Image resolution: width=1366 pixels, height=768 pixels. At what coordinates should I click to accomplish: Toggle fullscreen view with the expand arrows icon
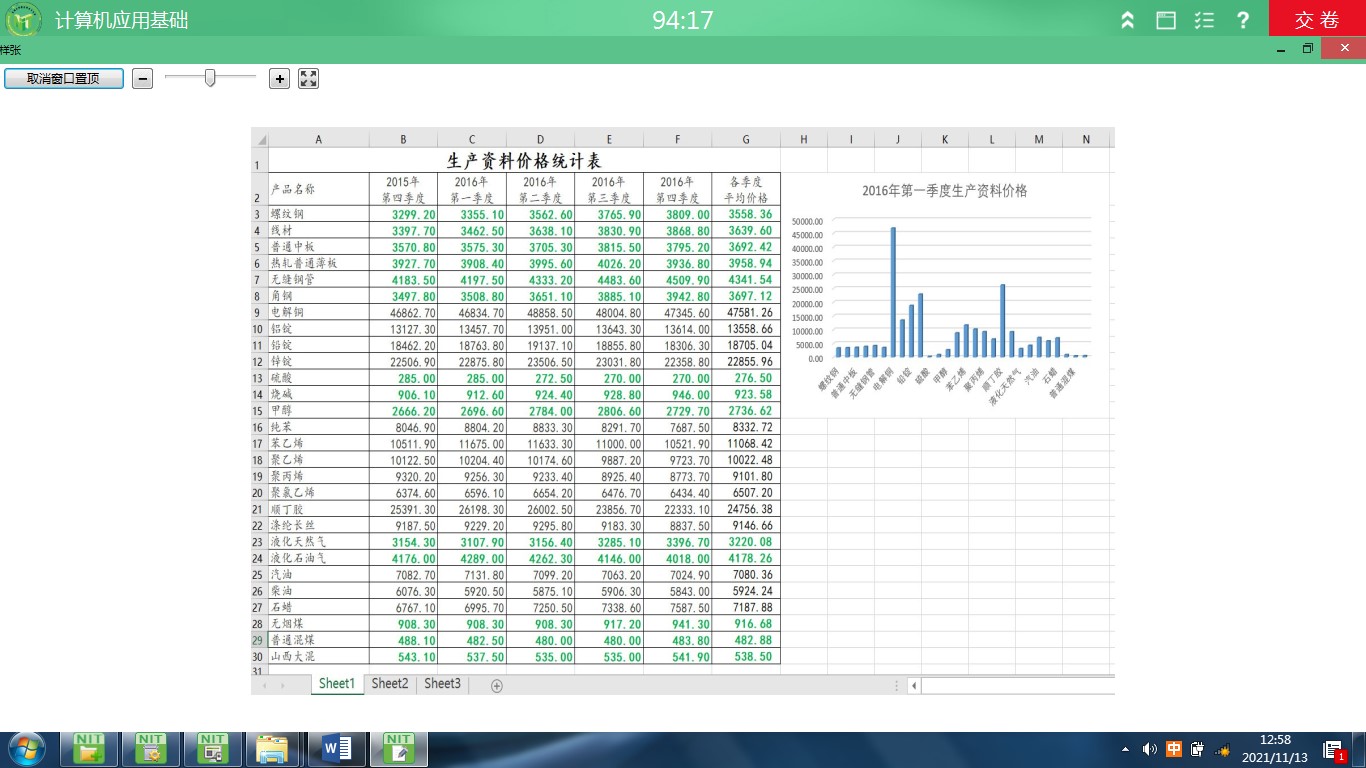[x=308, y=79]
